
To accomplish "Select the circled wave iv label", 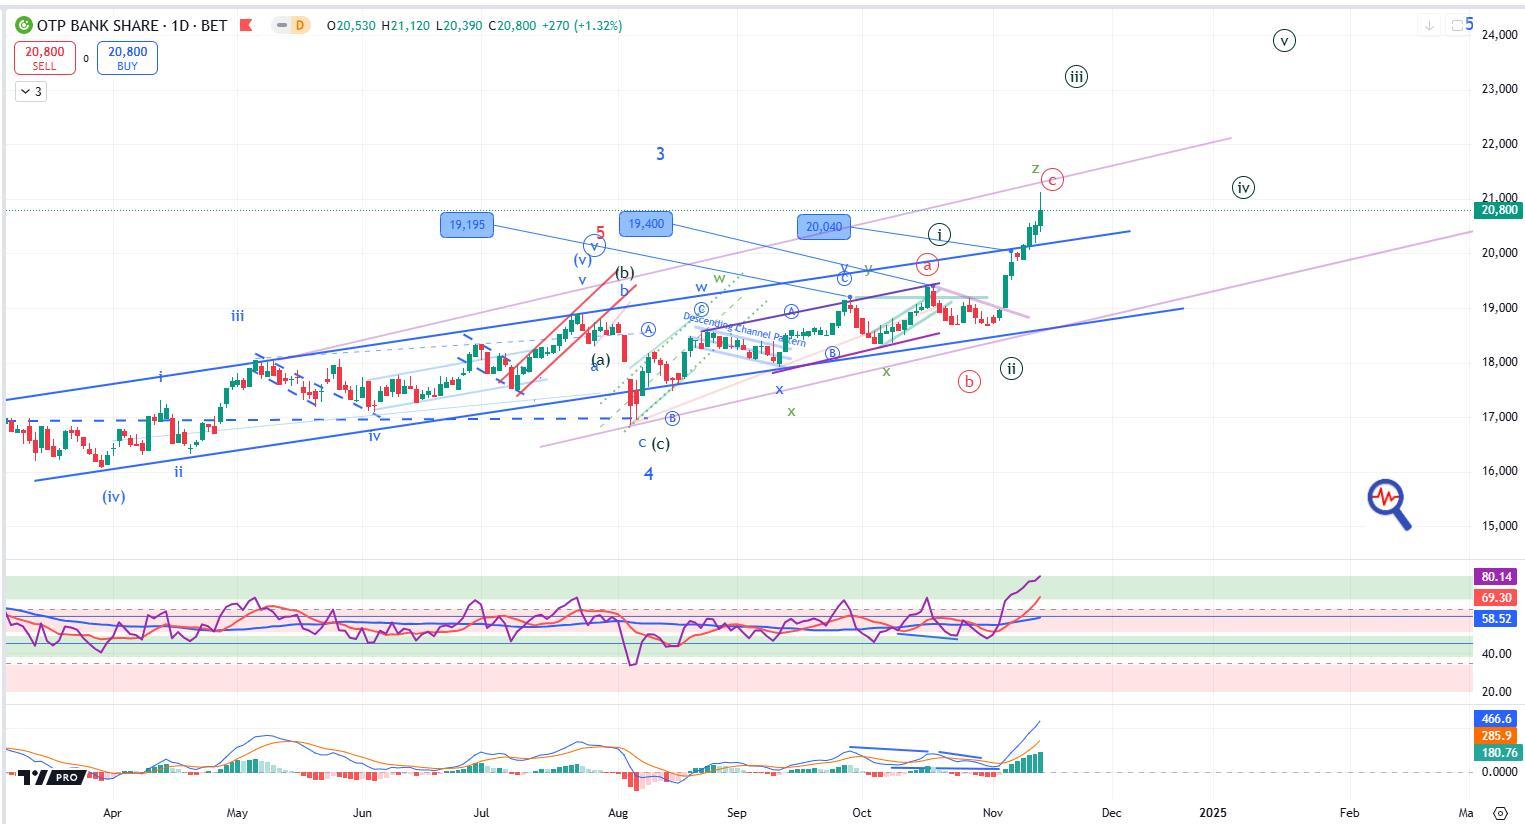I will pyautogui.click(x=1243, y=187).
